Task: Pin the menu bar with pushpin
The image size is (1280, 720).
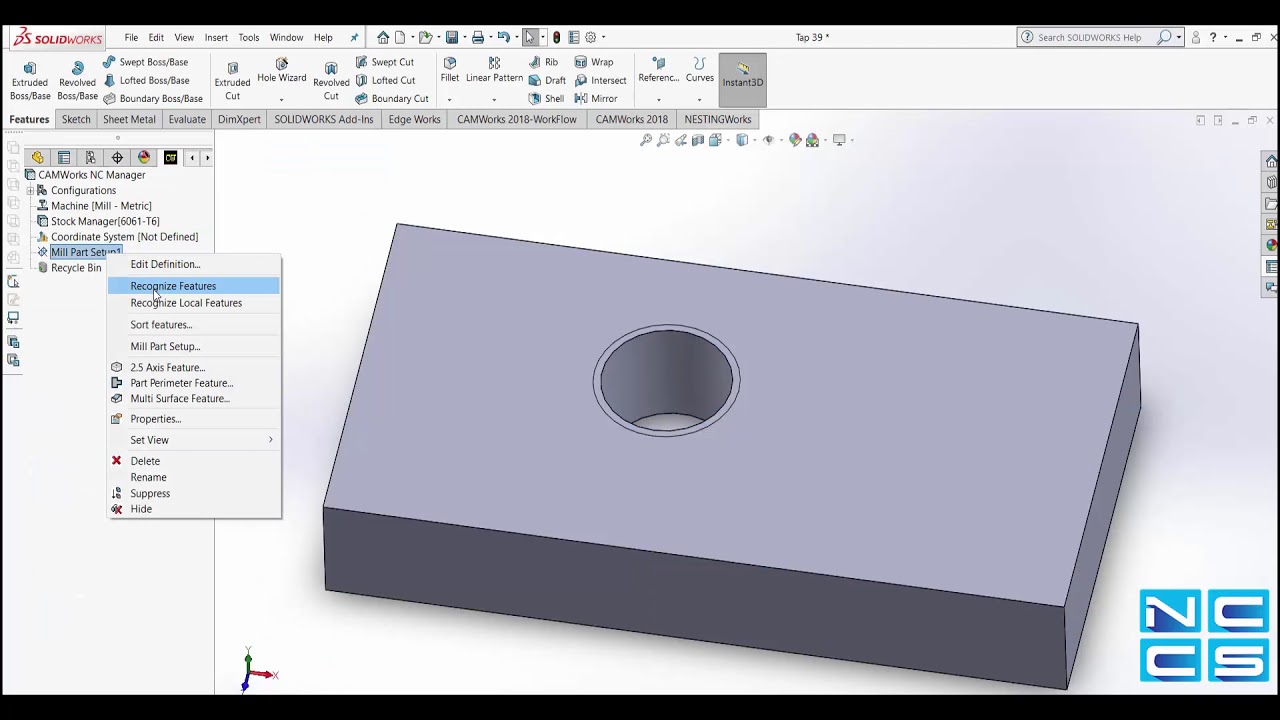Action: pyautogui.click(x=354, y=38)
